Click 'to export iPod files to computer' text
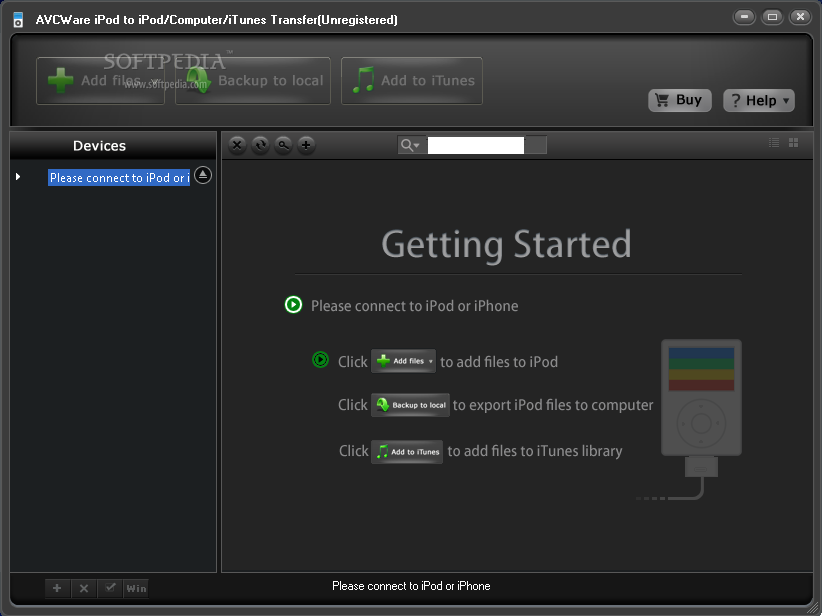Image resolution: width=822 pixels, height=616 pixels. 553,405
